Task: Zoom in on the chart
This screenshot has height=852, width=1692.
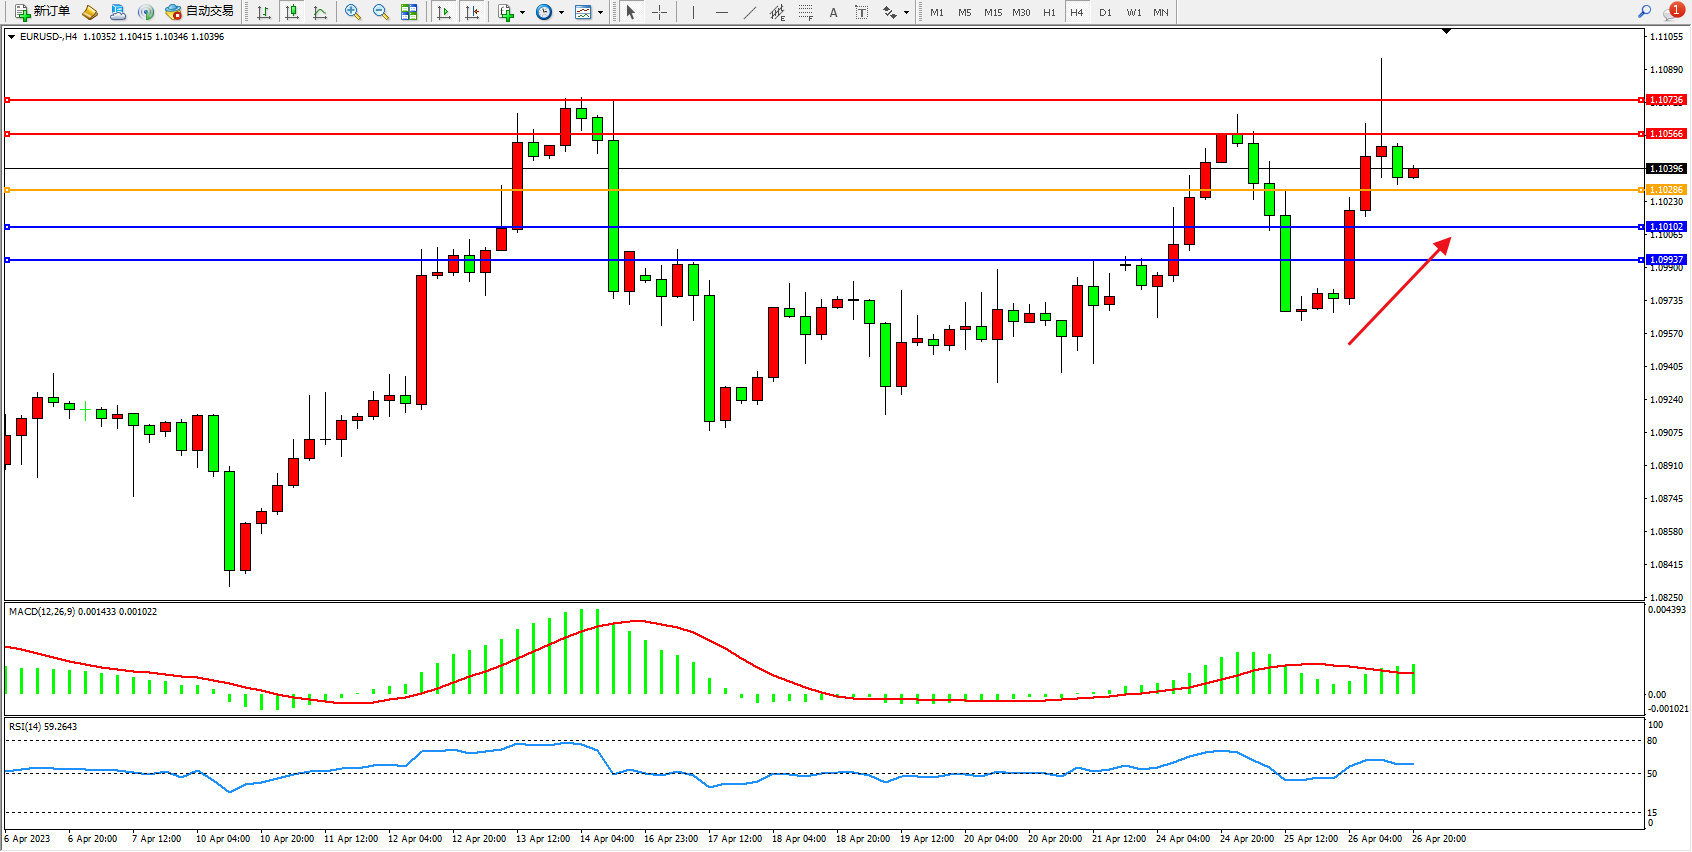Action: [352, 12]
